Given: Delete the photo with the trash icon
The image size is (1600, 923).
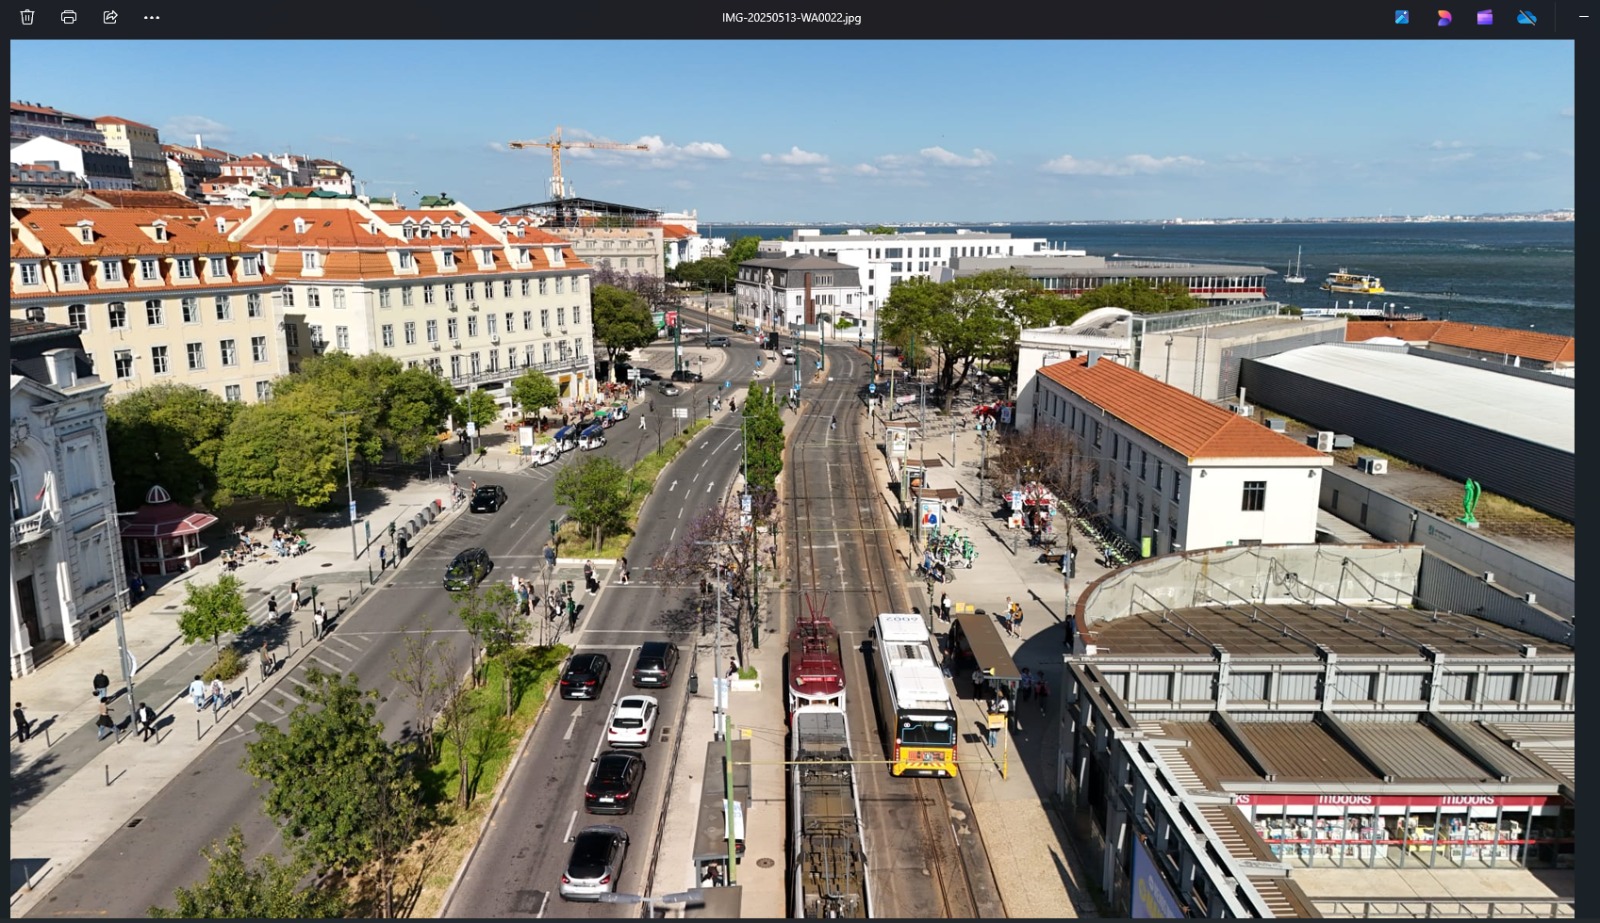Looking at the screenshot, I should pos(27,17).
